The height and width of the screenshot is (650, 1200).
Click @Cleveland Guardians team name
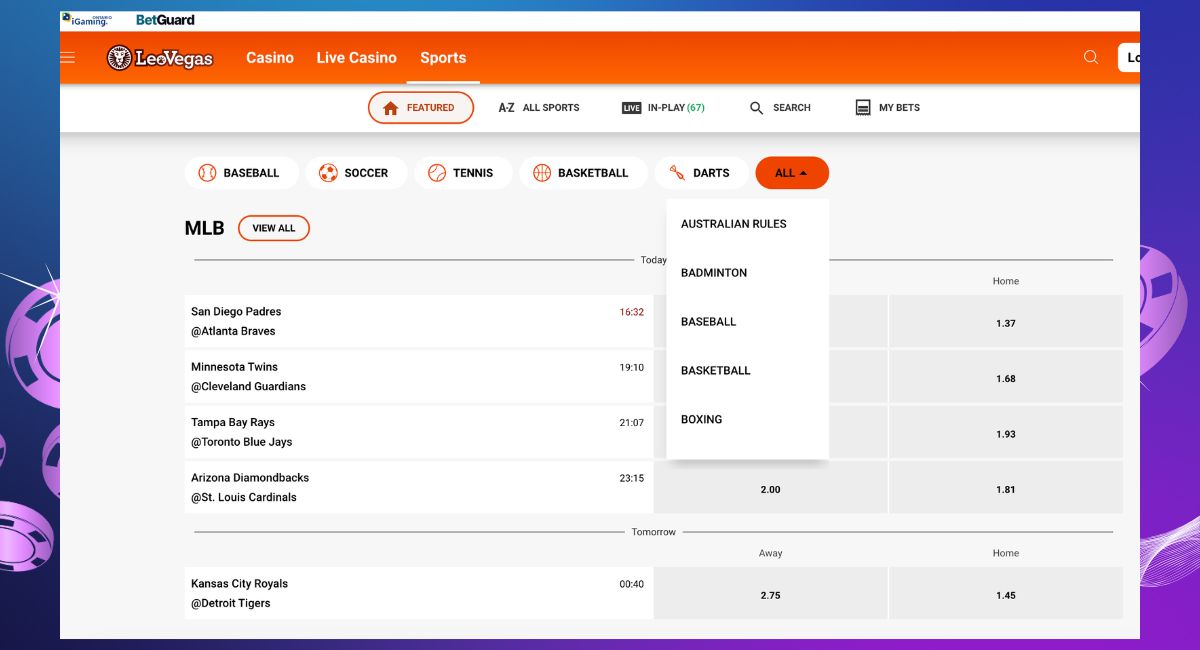click(x=248, y=386)
